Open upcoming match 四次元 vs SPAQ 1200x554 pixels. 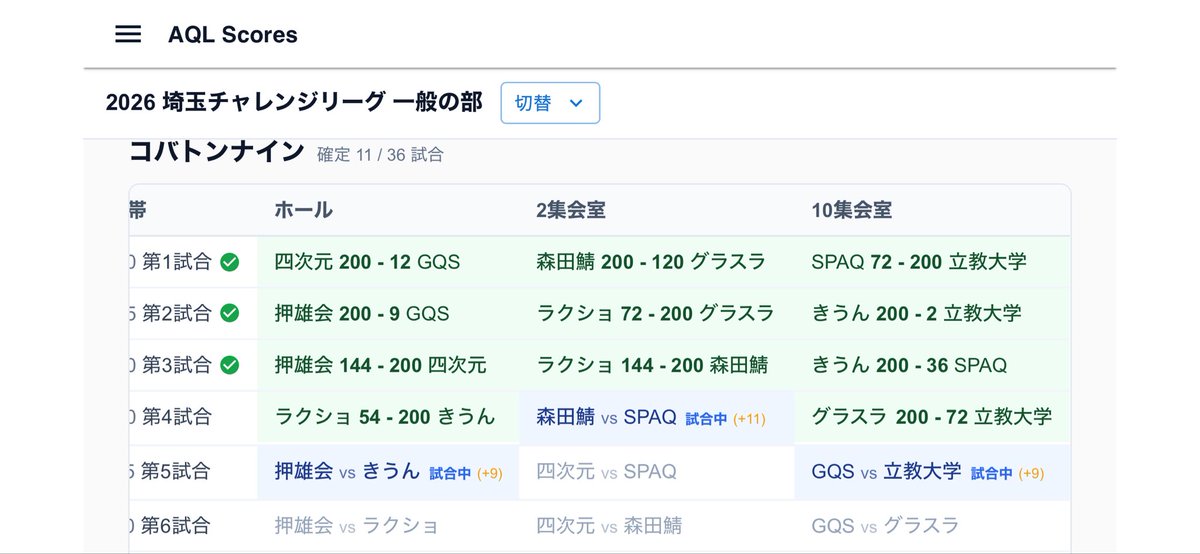657,471
